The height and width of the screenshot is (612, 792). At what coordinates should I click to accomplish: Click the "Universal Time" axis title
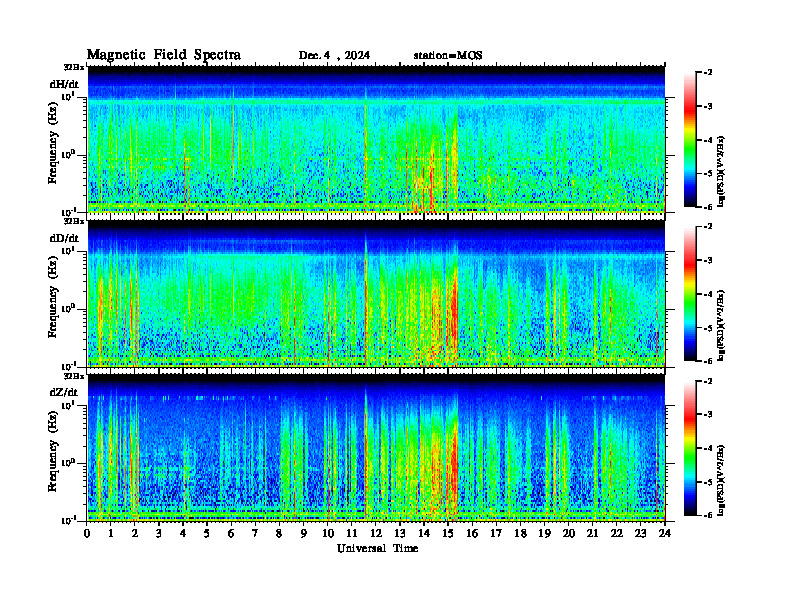click(377, 548)
